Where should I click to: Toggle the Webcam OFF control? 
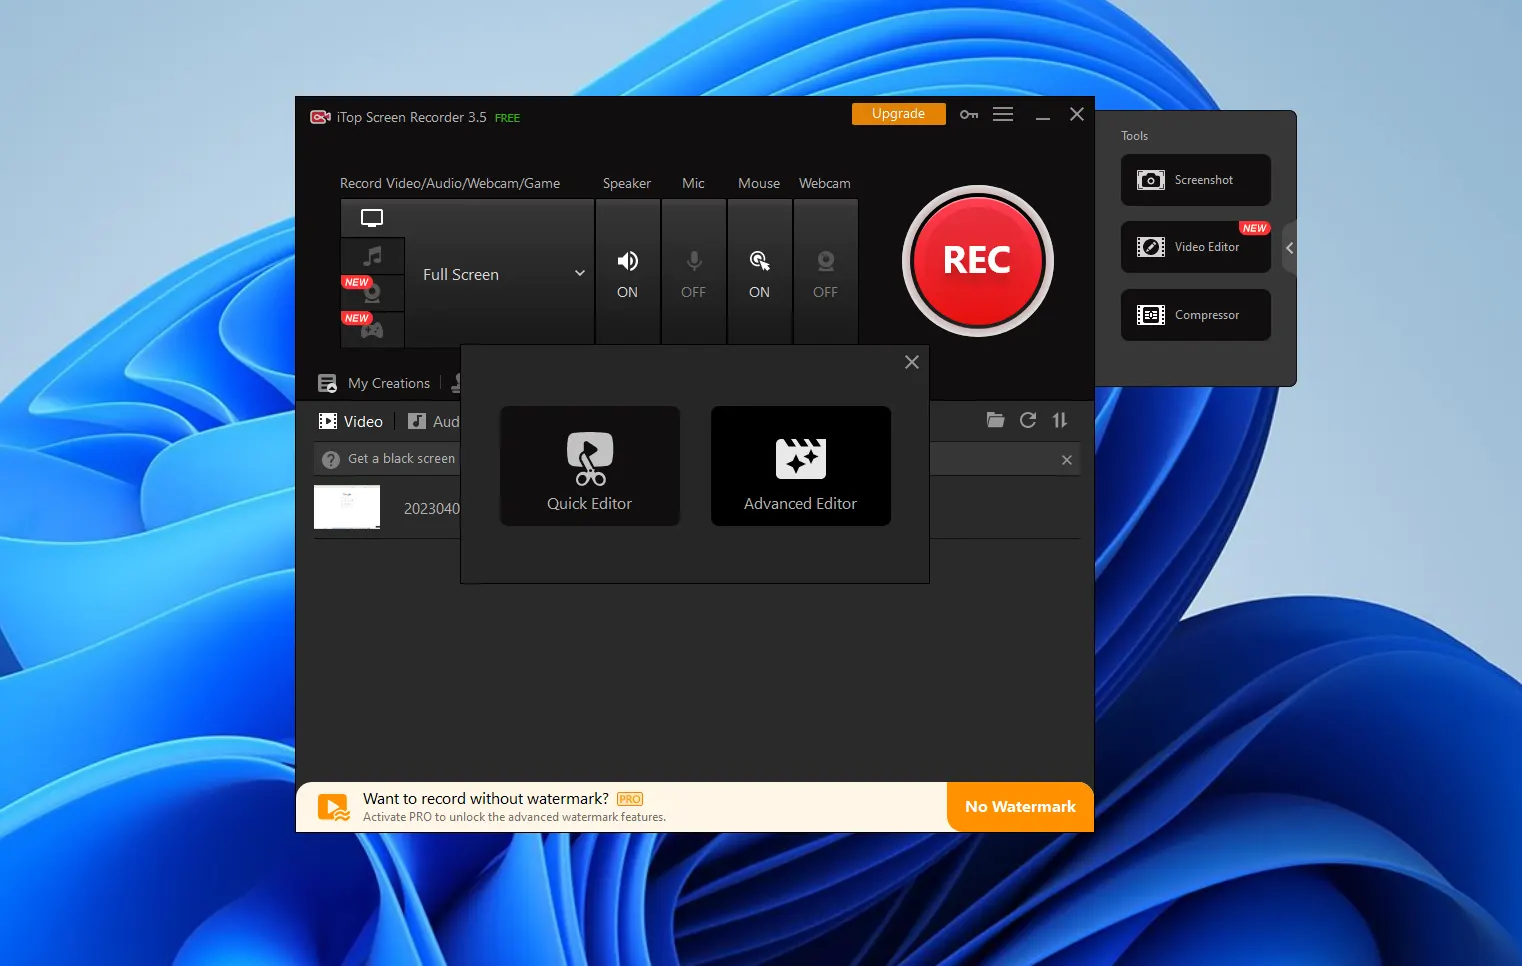pyautogui.click(x=825, y=273)
